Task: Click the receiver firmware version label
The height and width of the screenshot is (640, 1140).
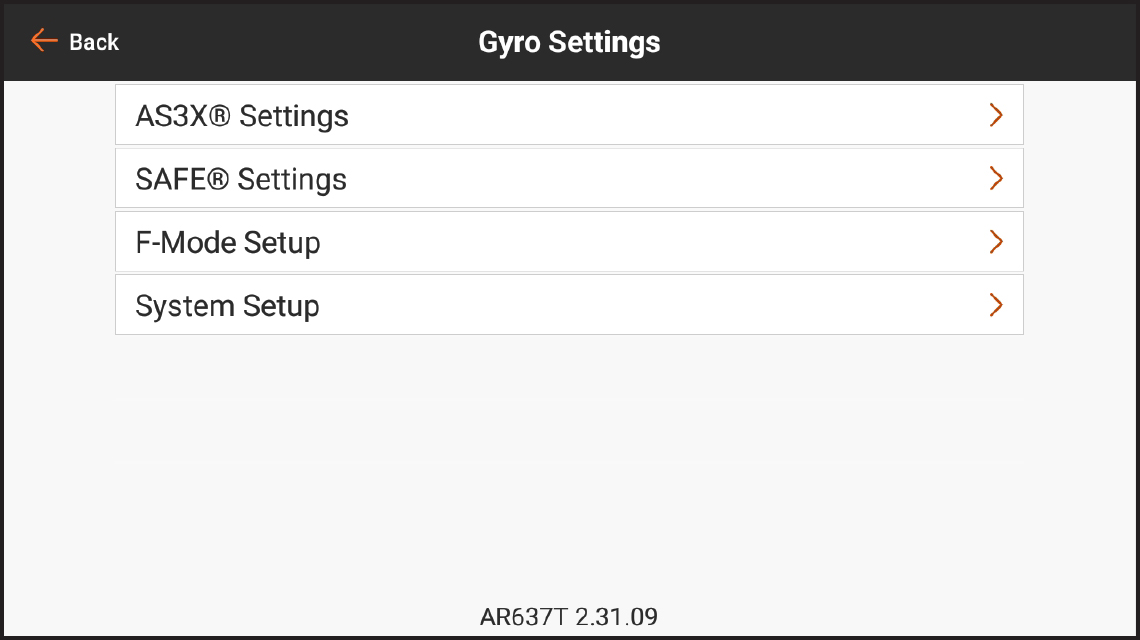Action: pos(568,616)
